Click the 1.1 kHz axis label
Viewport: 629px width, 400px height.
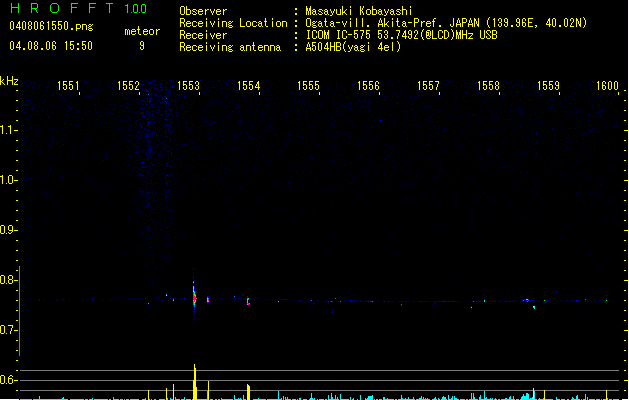(x=8, y=130)
